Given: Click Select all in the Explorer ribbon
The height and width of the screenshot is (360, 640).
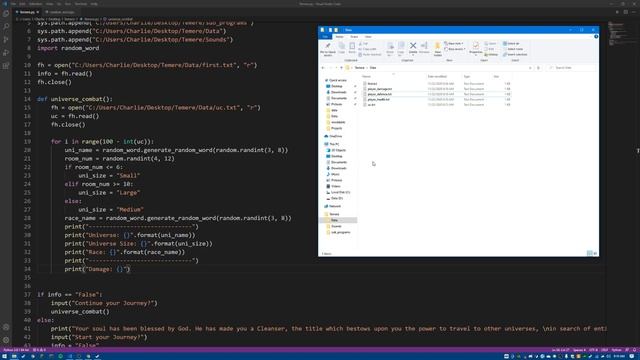Looking at the screenshot, I should (511, 43).
